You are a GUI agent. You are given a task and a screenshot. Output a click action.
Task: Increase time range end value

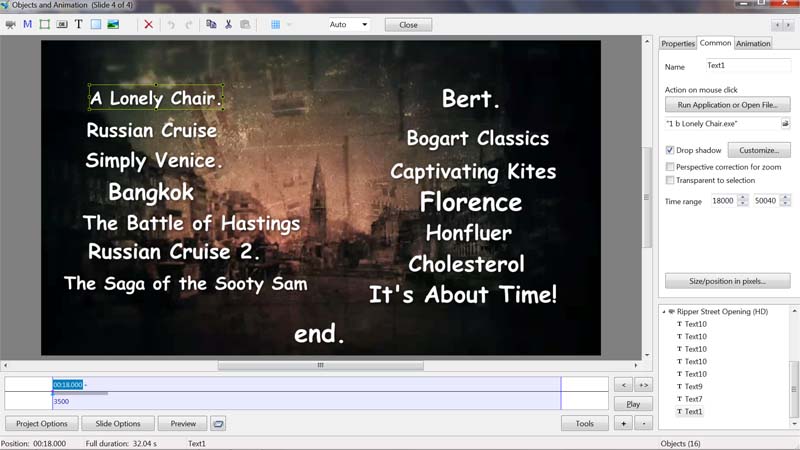click(786, 197)
